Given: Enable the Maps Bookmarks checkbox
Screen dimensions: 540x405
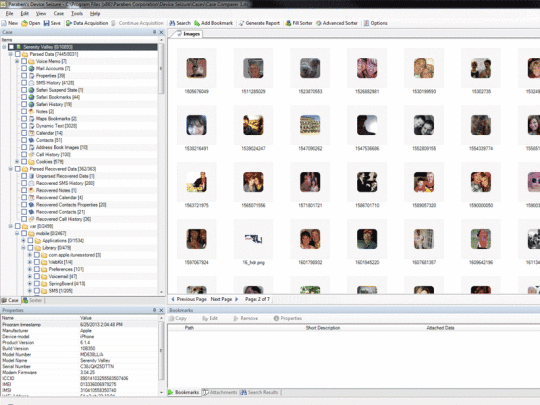Looking at the screenshot, I should [x=24, y=119].
